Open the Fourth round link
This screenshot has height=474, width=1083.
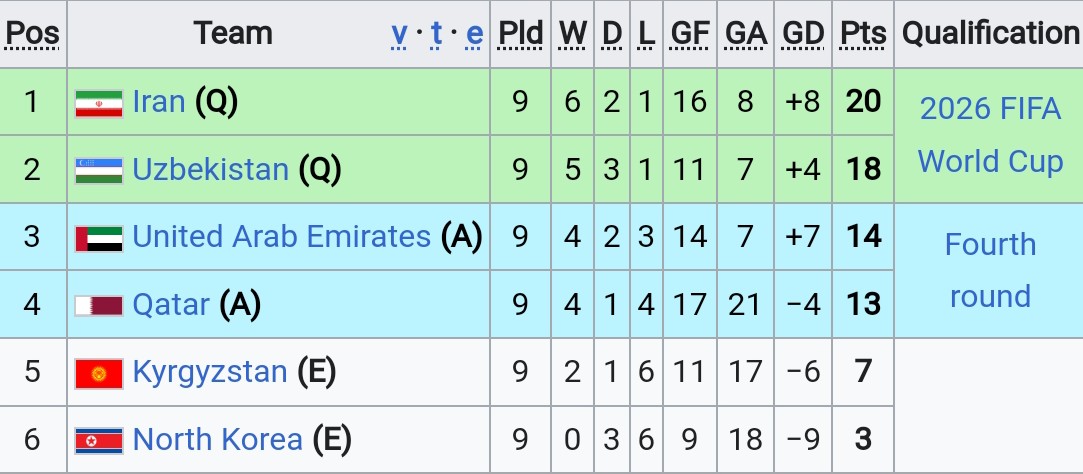coord(990,270)
